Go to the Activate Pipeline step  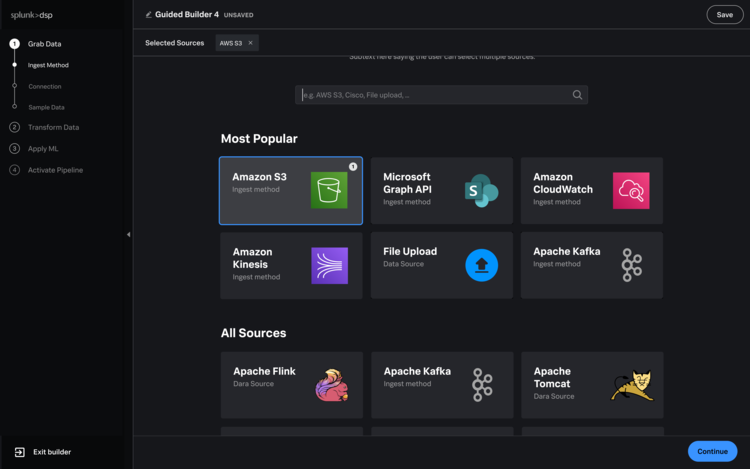tap(55, 170)
